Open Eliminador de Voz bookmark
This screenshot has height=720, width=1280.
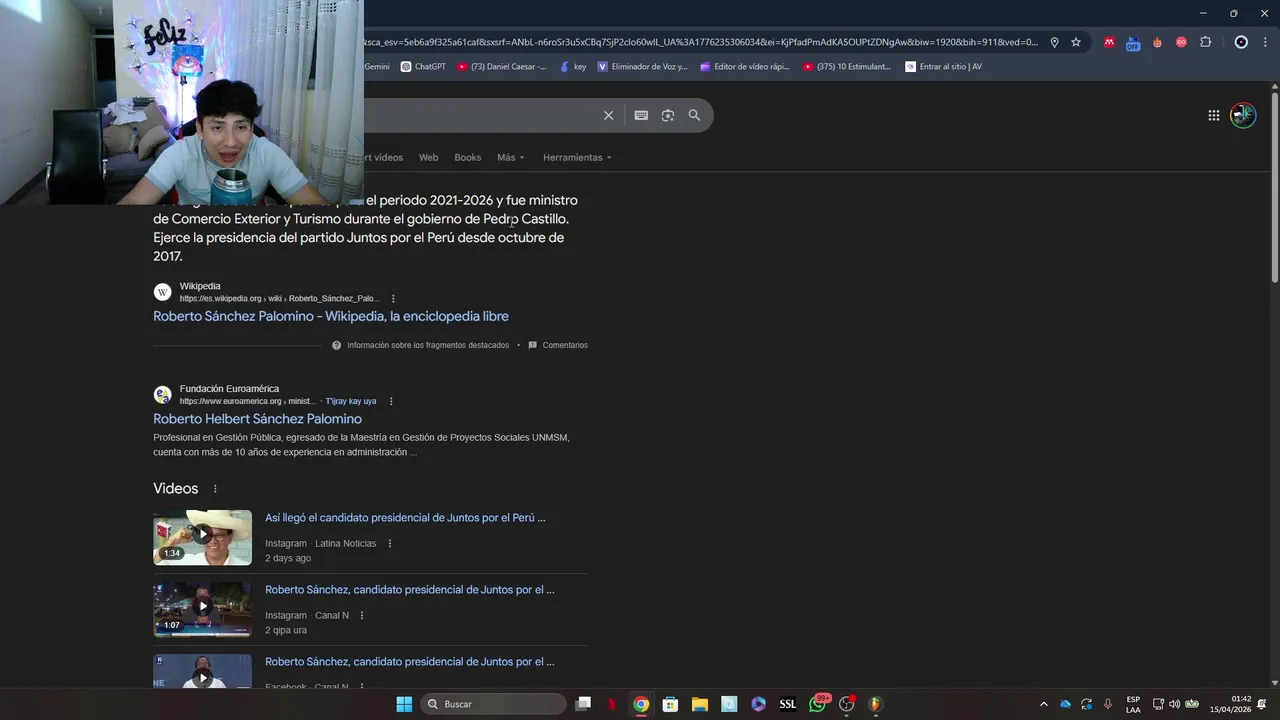(642, 67)
